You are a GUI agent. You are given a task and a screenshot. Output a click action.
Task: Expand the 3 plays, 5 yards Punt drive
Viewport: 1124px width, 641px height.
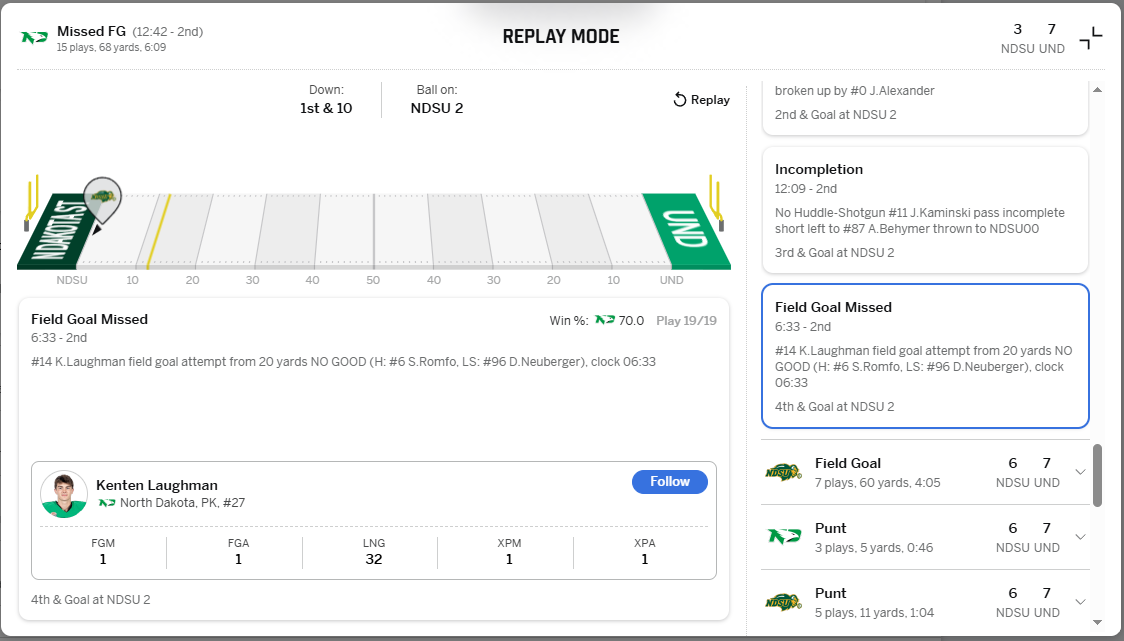pos(1080,537)
